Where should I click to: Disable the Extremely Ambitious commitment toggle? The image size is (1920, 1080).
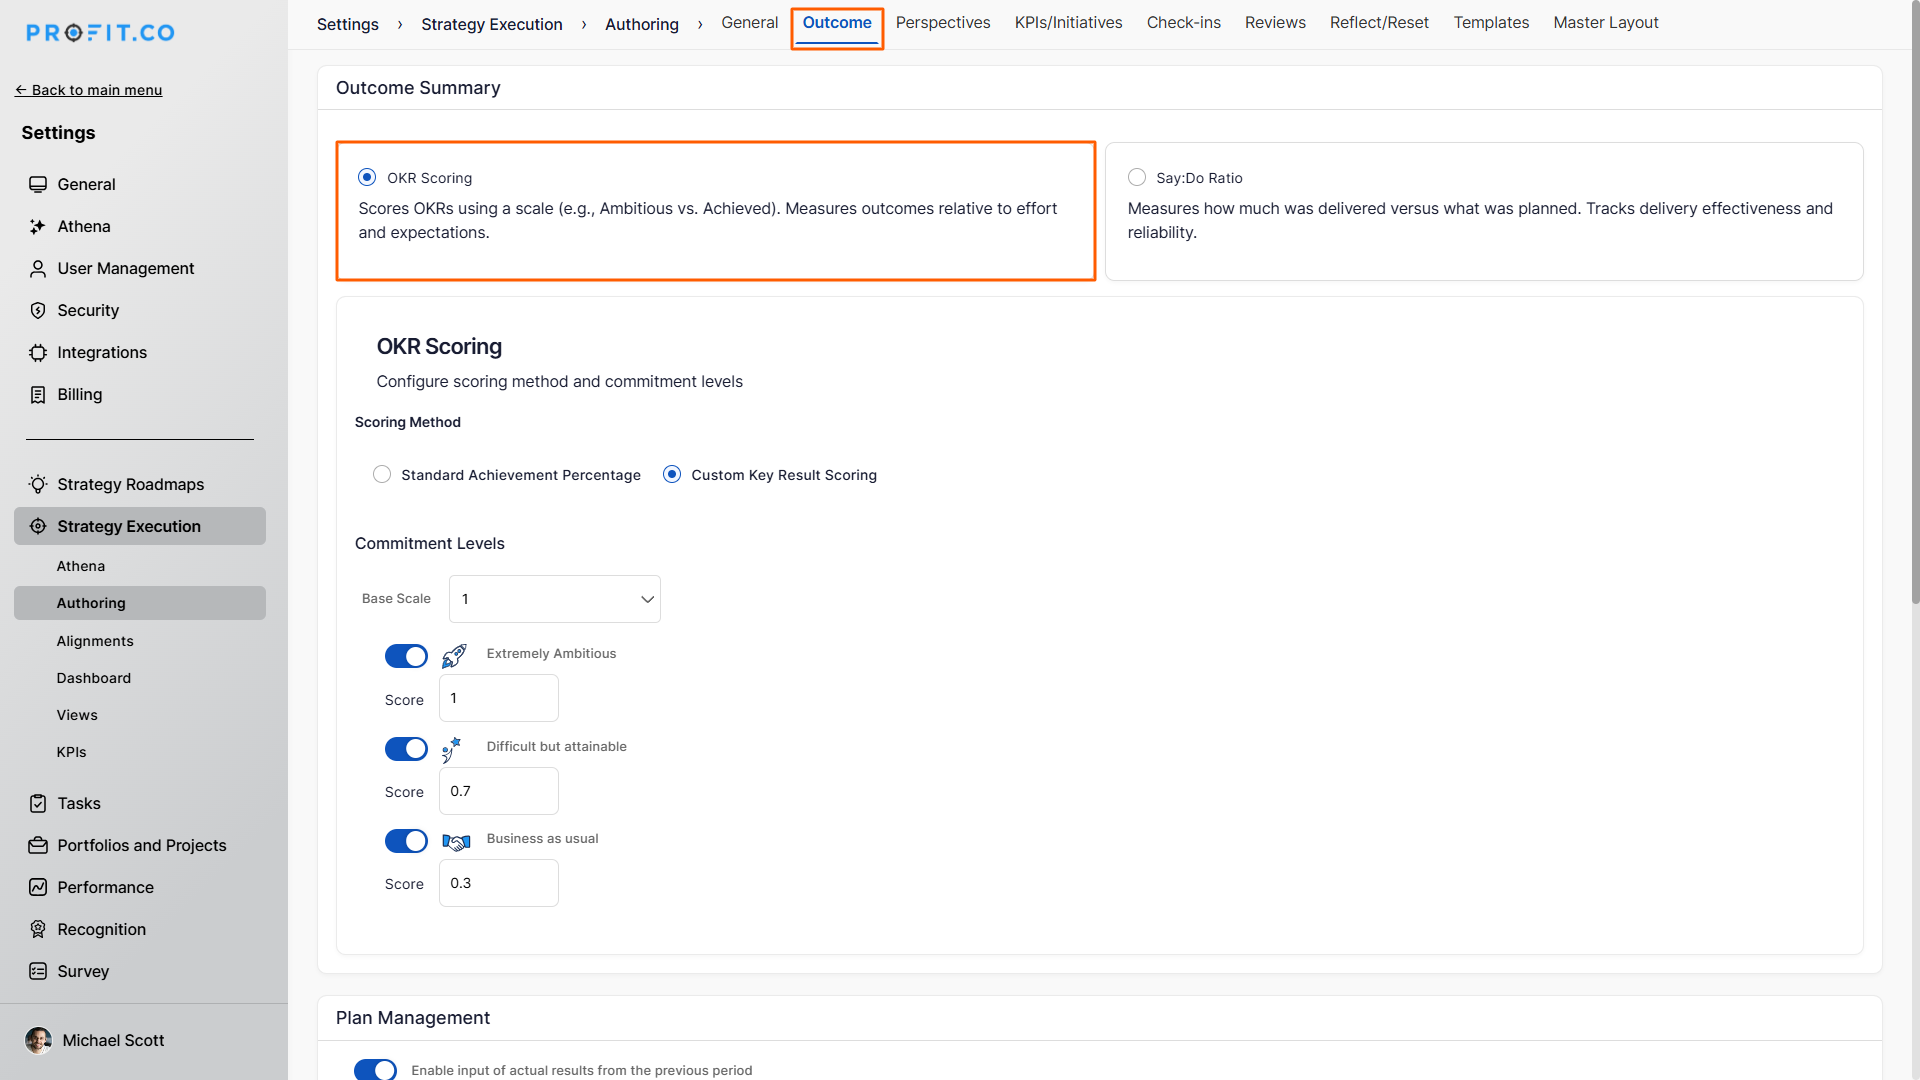pos(406,656)
